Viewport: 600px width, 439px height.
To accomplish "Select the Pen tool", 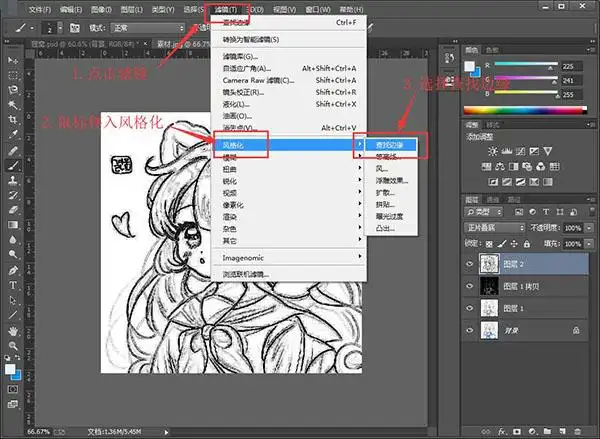I will [13, 270].
